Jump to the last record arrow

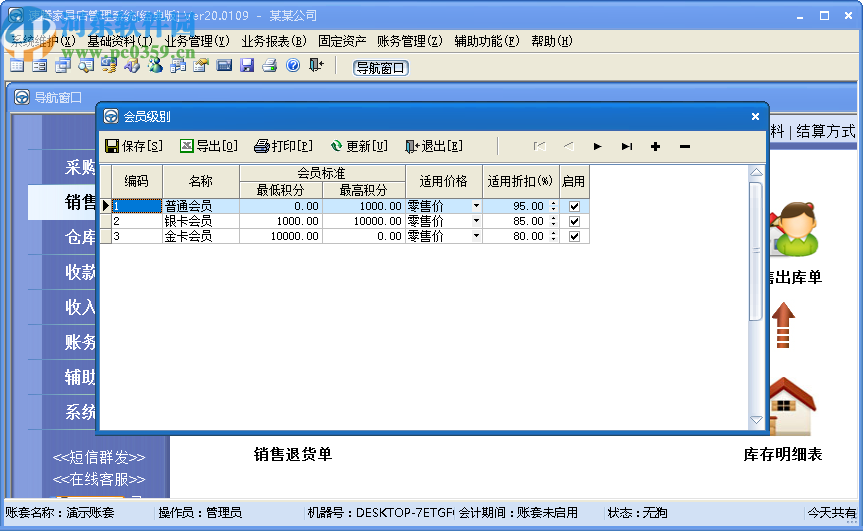pyautogui.click(x=626, y=146)
